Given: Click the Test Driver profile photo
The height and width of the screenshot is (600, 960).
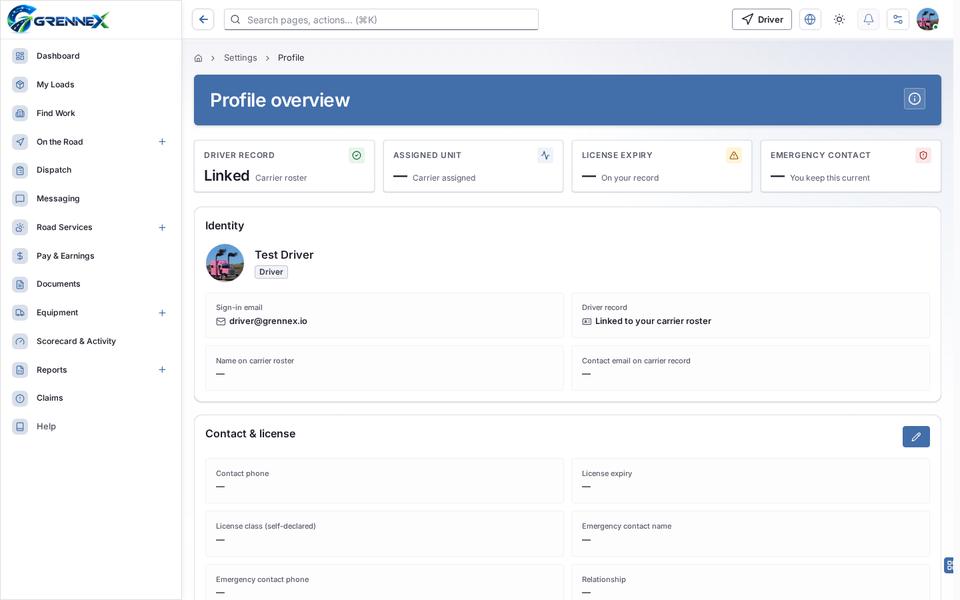Looking at the screenshot, I should coord(225,263).
